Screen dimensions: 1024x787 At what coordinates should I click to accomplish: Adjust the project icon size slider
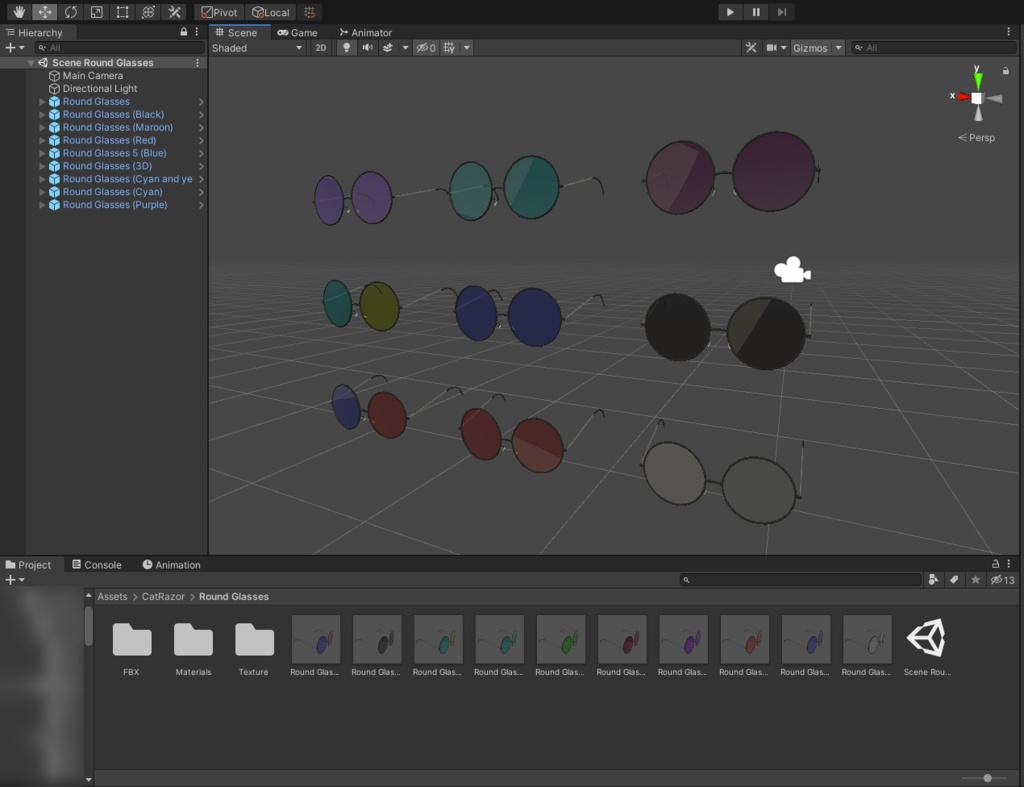pyautogui.click(x=987, y=778)
